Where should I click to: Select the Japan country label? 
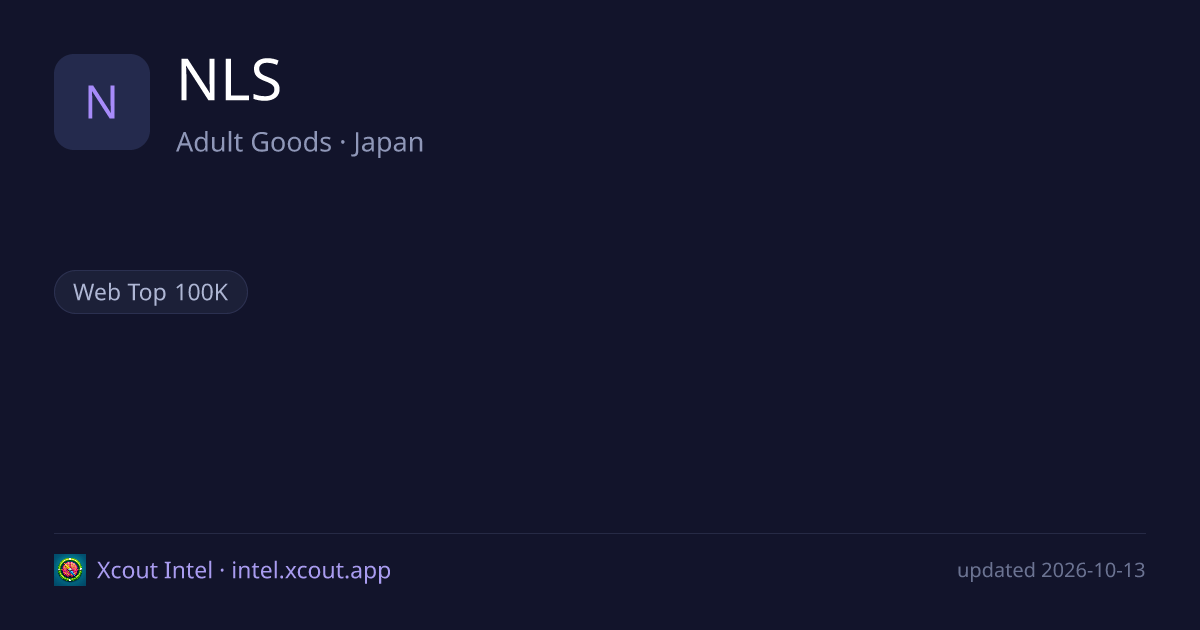(388, 143)
